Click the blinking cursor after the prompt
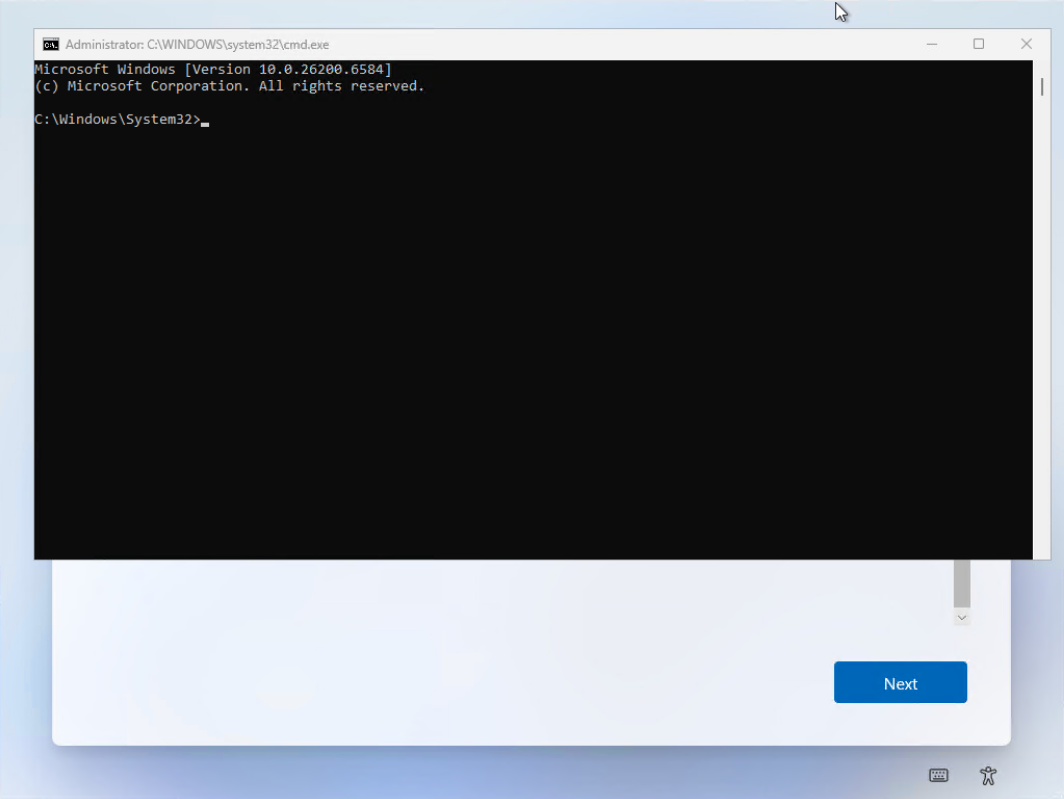 205,124
